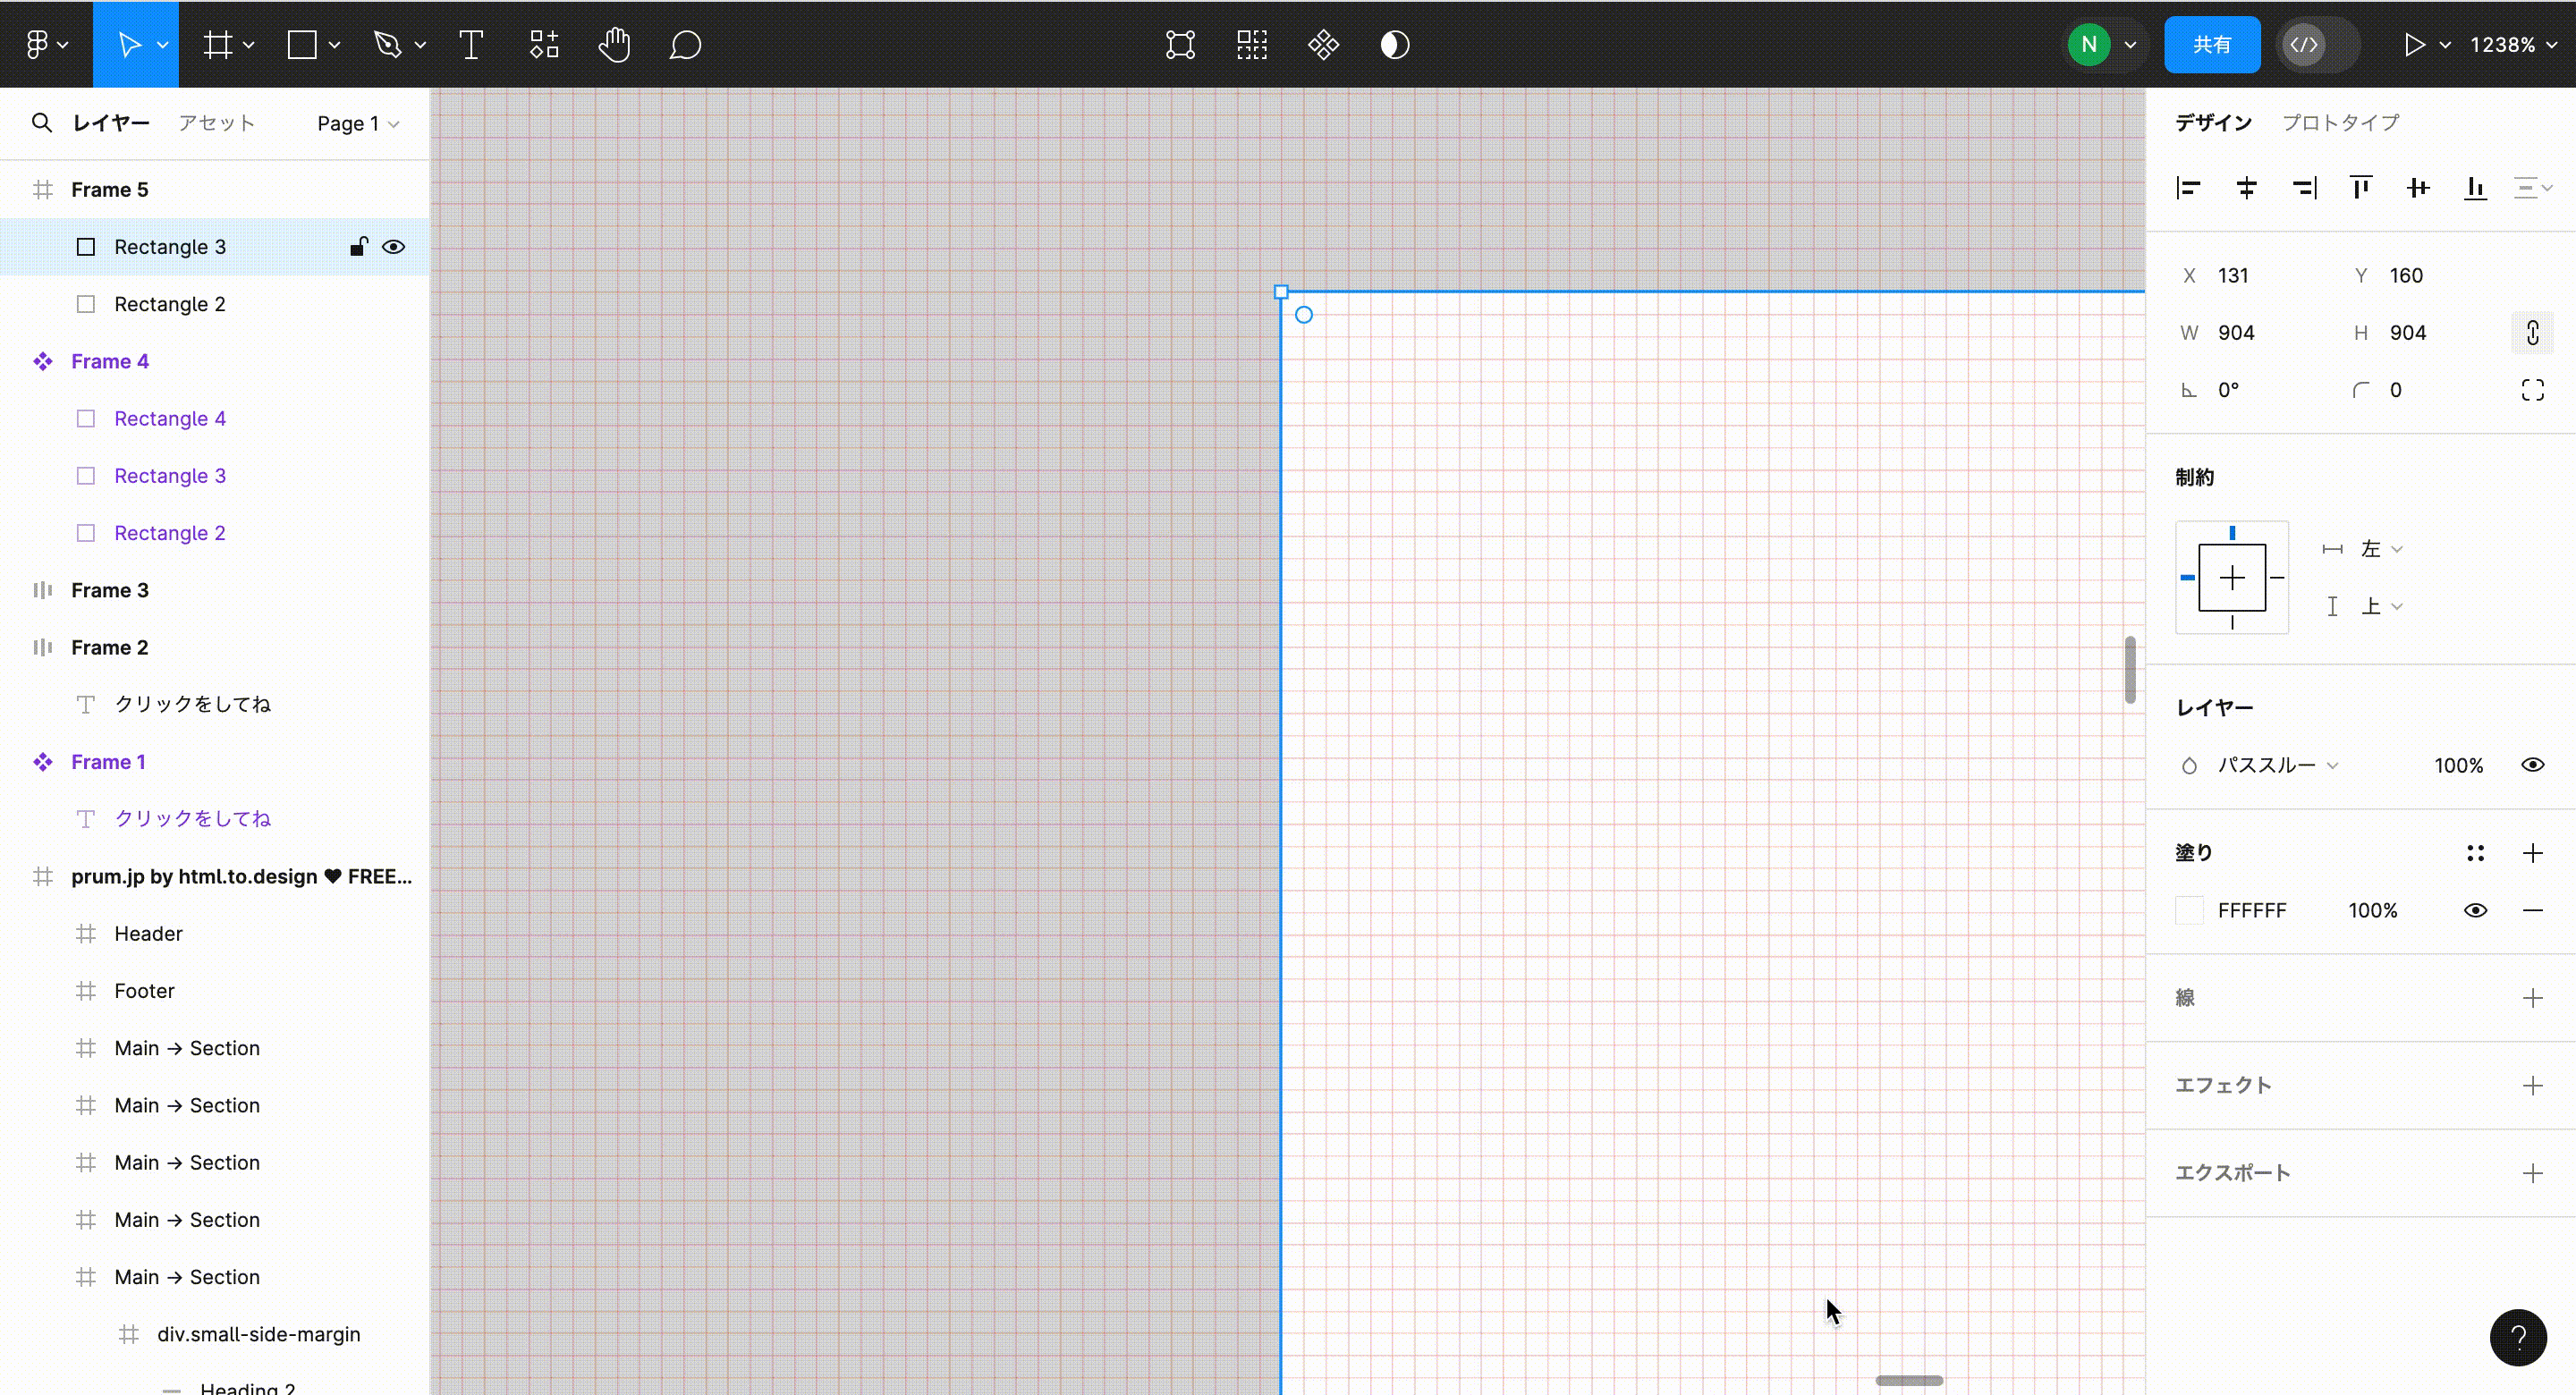Open comment mode
This screenshot has height=1395, width=2576.
[685, 44]
